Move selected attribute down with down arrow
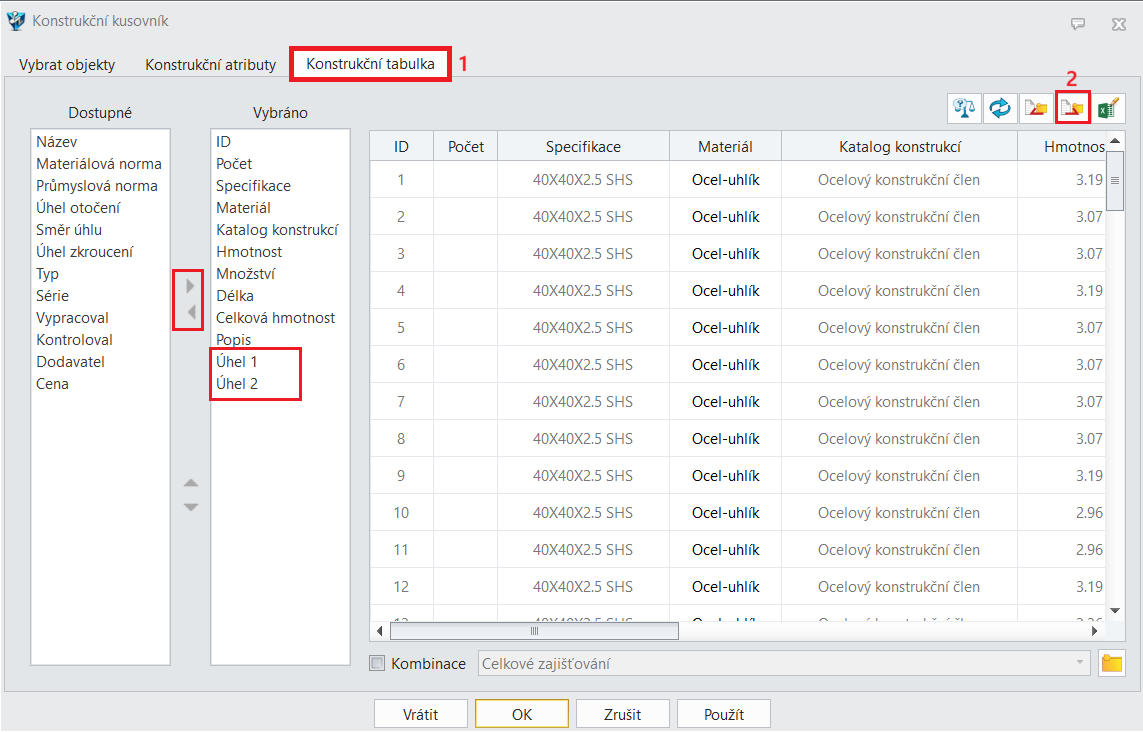Viewport: 1143px width, 732px height. pos(191,507)
